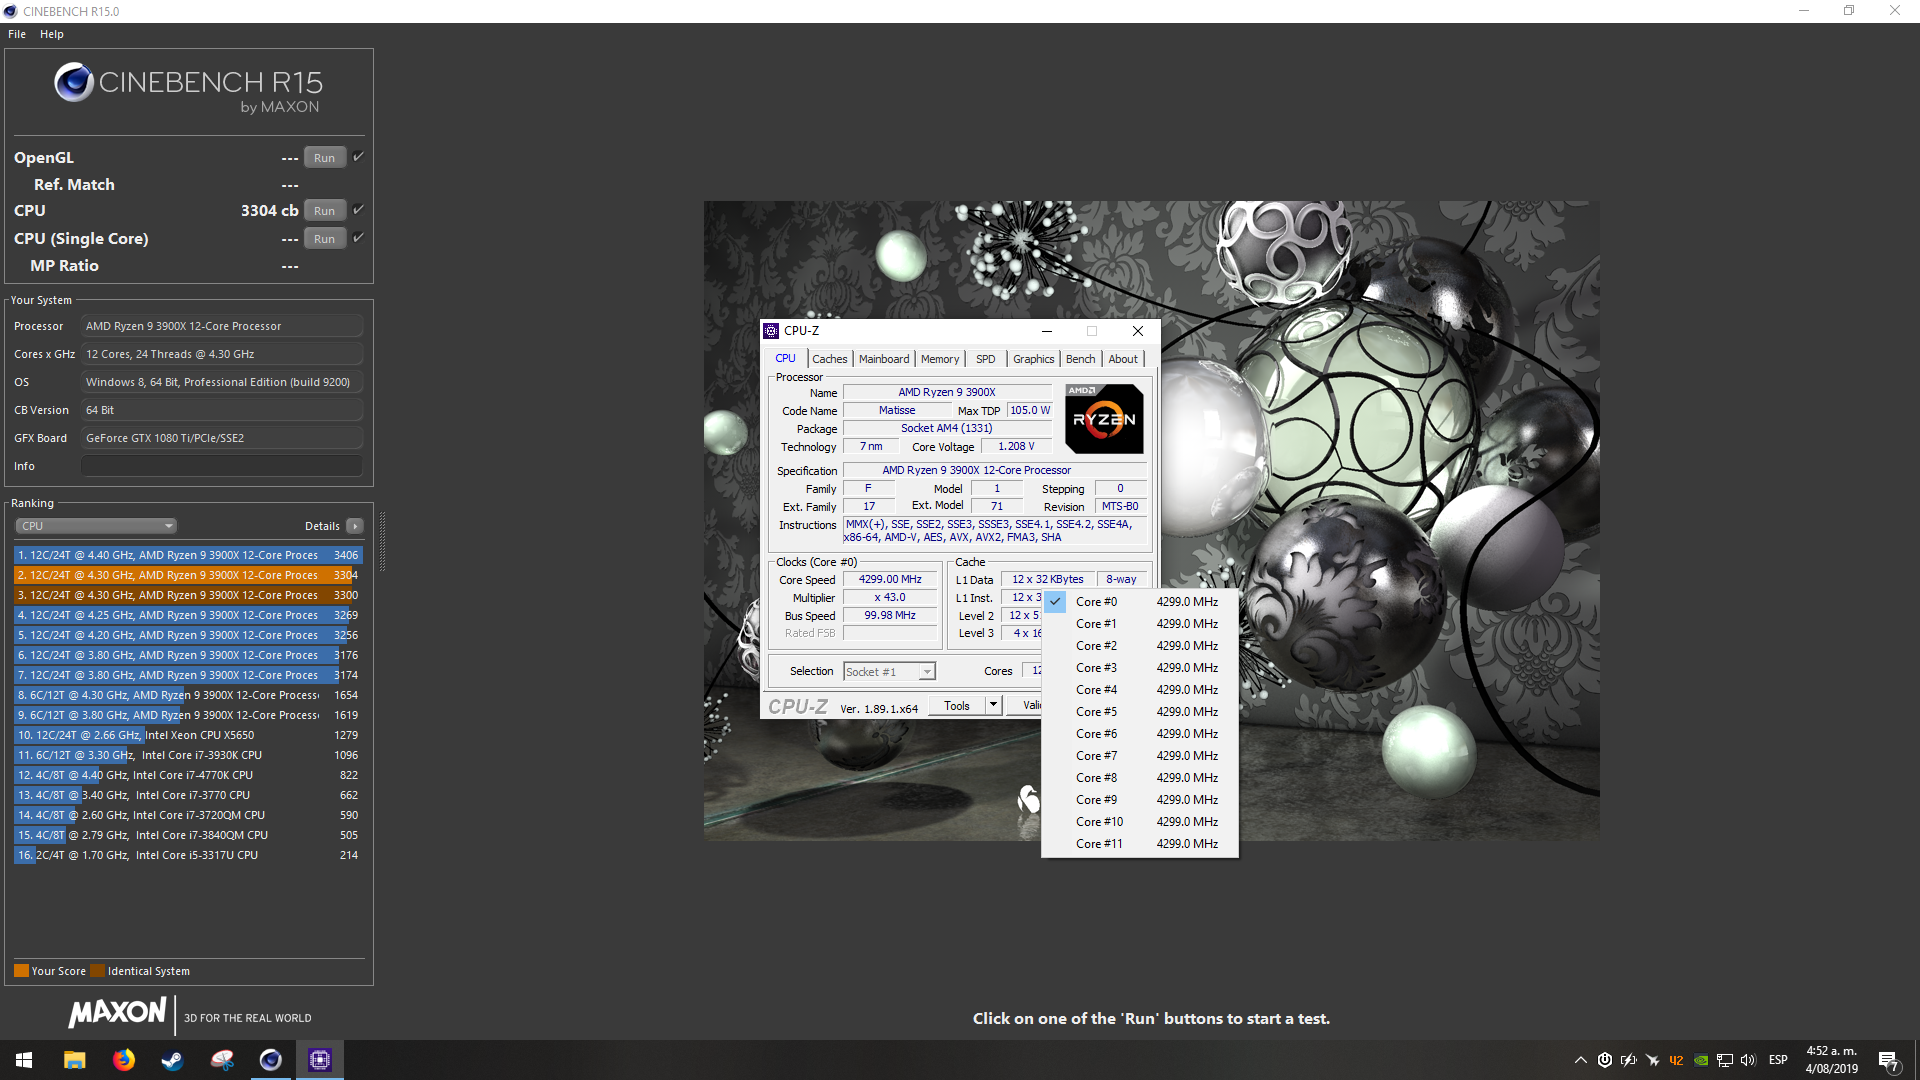The width and height of the screenshot is (1920, 1080).
Task: Select Core #7 from the clocks menu
Action: click(x=1140, y=756)
